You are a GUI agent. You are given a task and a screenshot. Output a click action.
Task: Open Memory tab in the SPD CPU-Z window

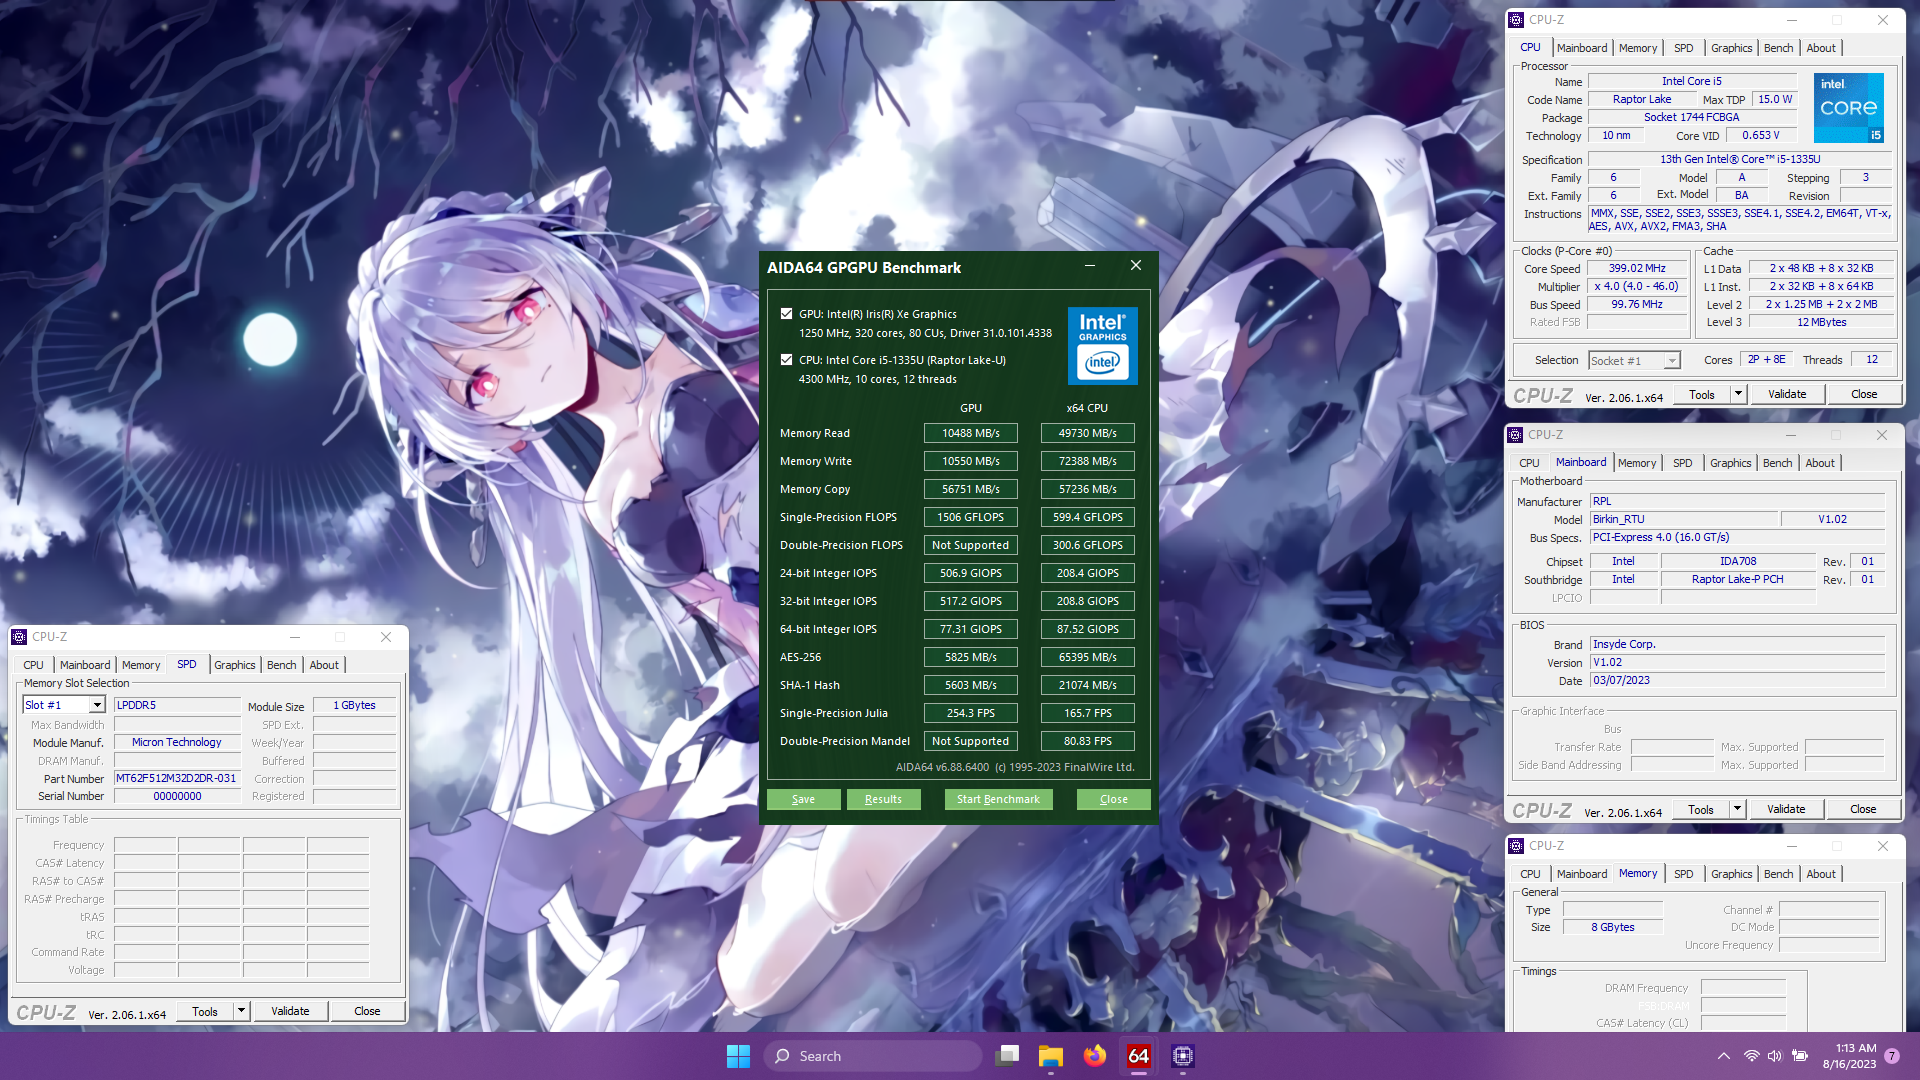pyautogui.click(x=141, y=665)
